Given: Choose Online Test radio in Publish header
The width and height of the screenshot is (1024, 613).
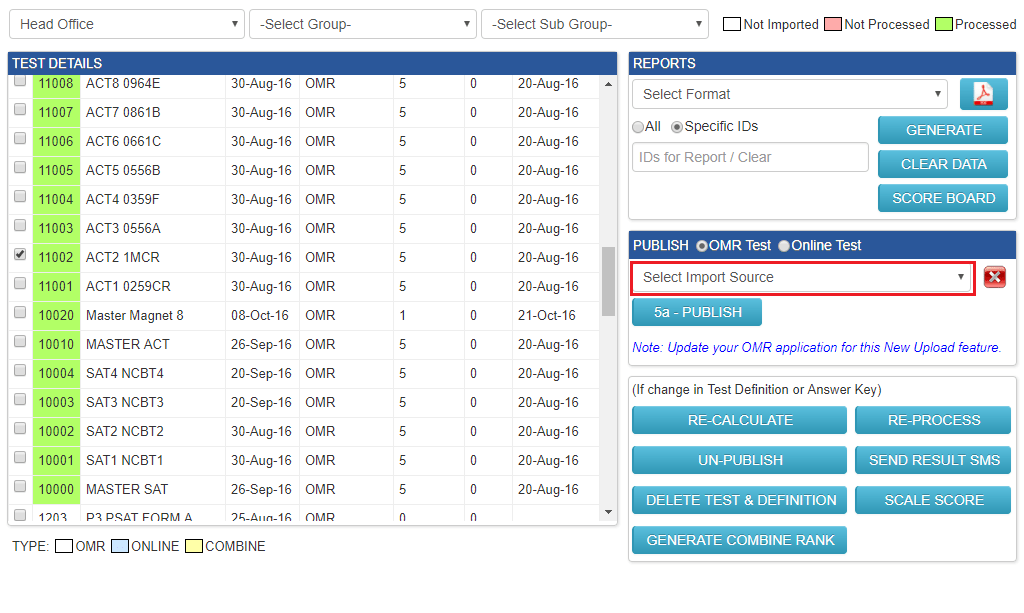Looking at the screenshot, I should pos(784,246).
